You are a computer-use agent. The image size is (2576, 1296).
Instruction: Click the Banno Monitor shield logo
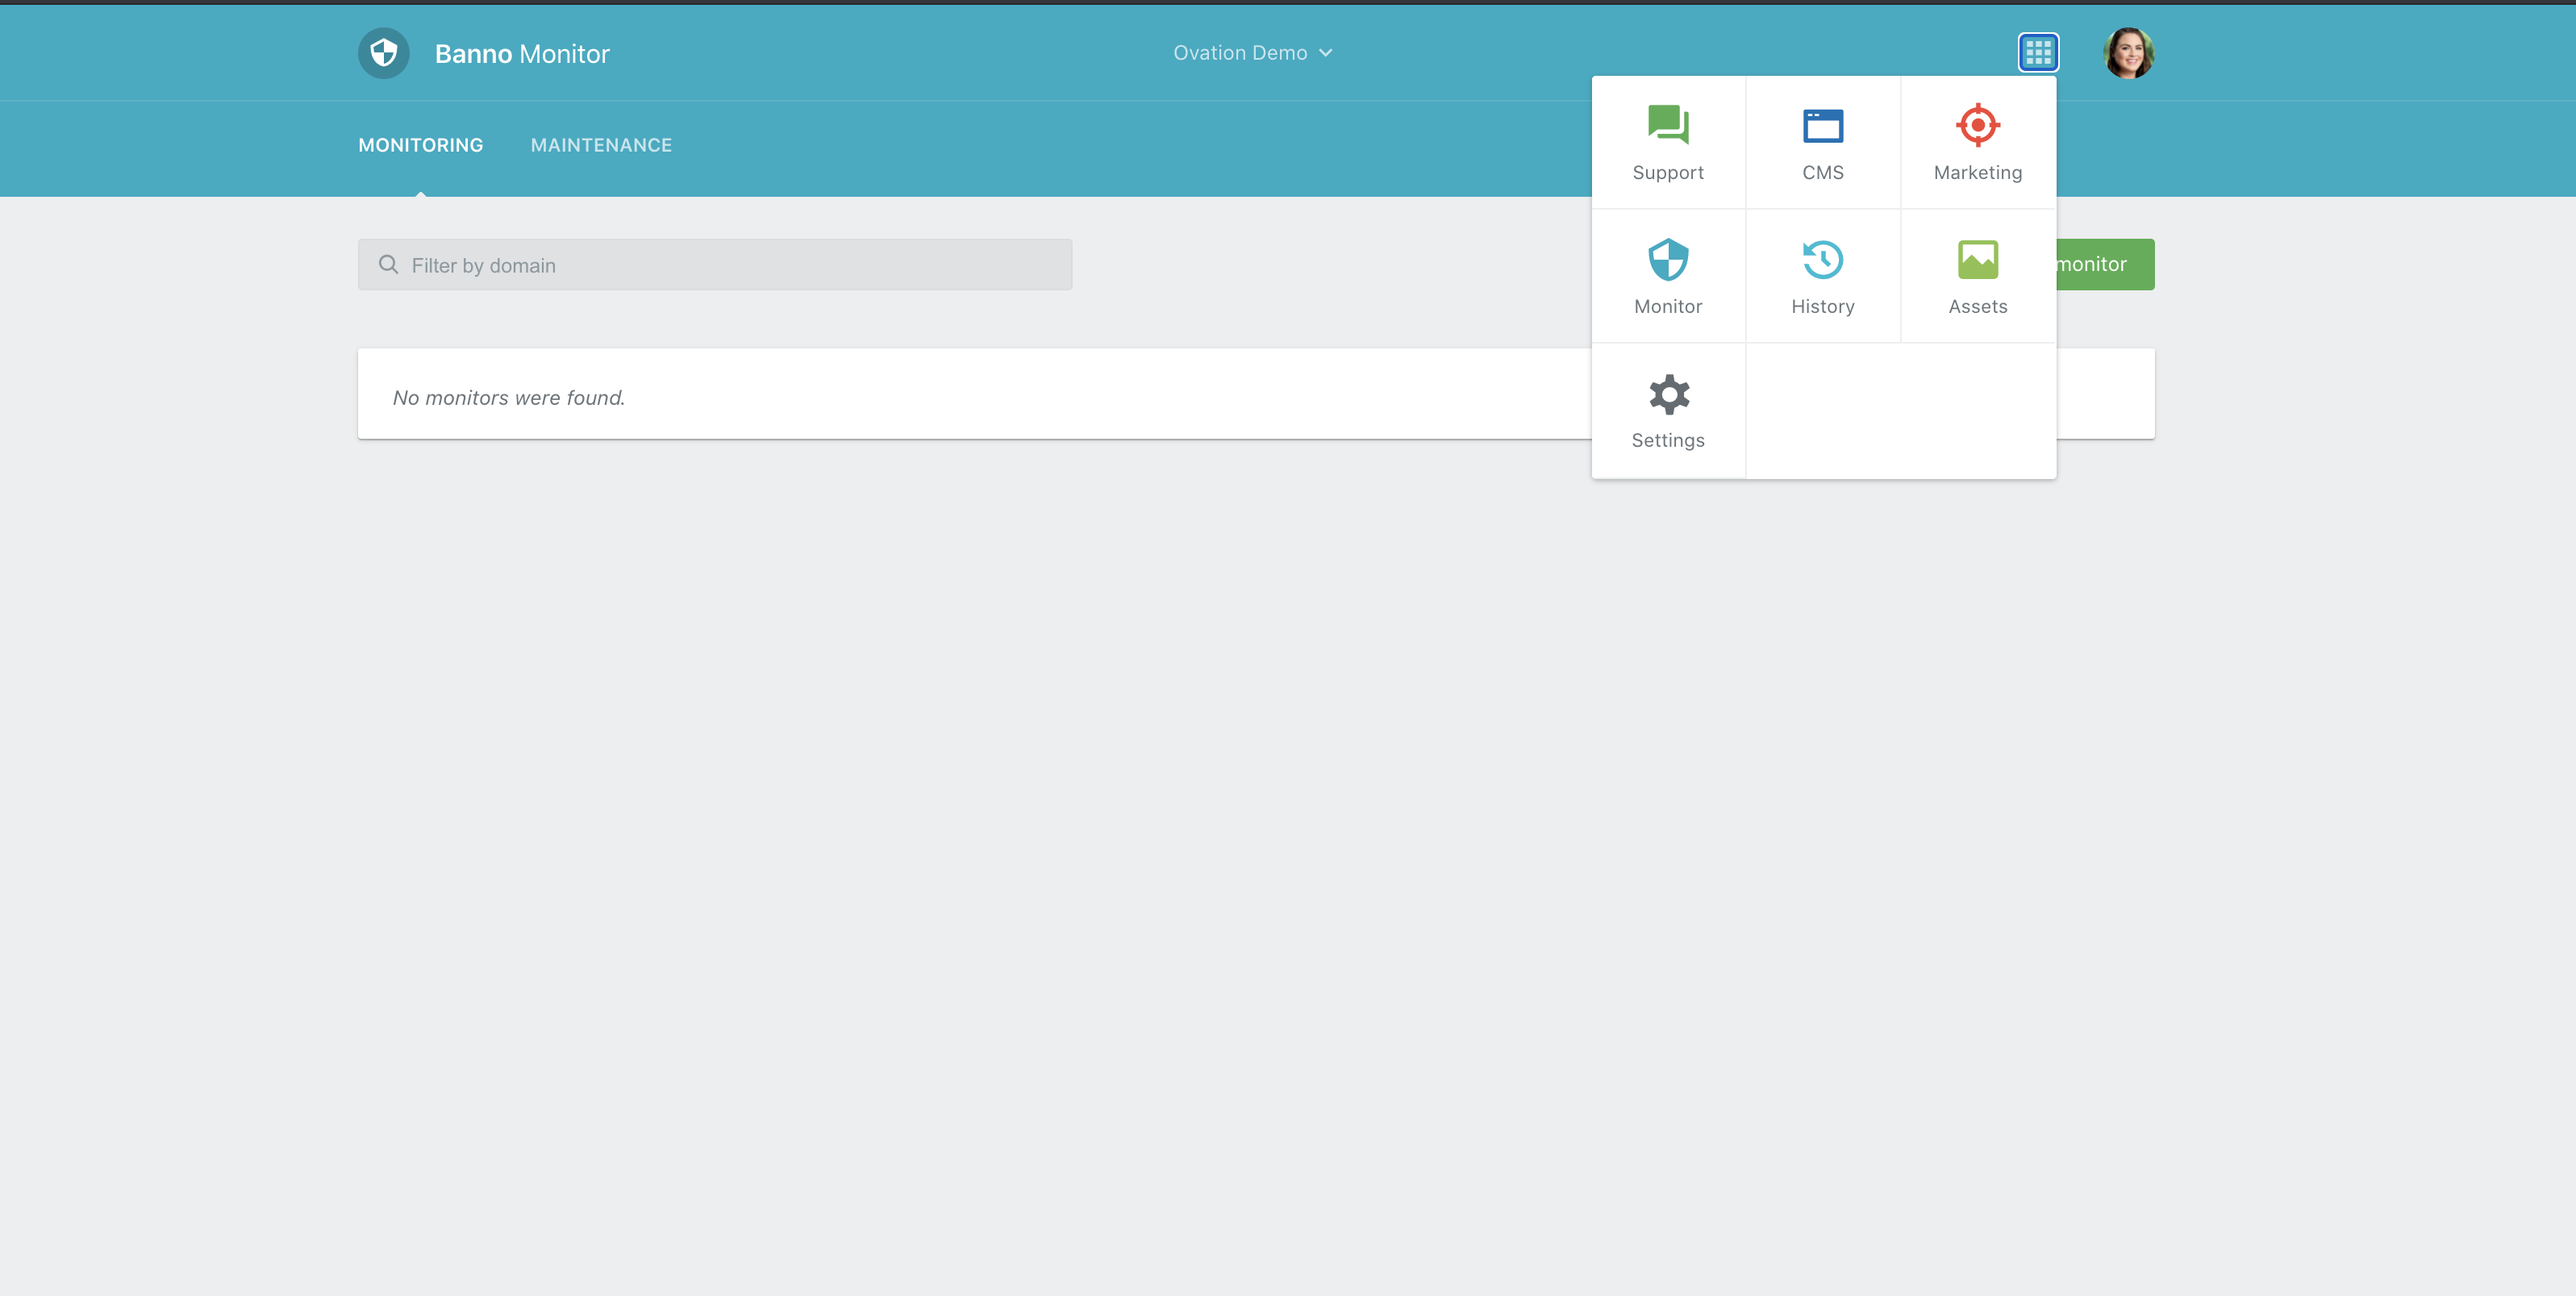pyautogui.click(x=384, y=53)
